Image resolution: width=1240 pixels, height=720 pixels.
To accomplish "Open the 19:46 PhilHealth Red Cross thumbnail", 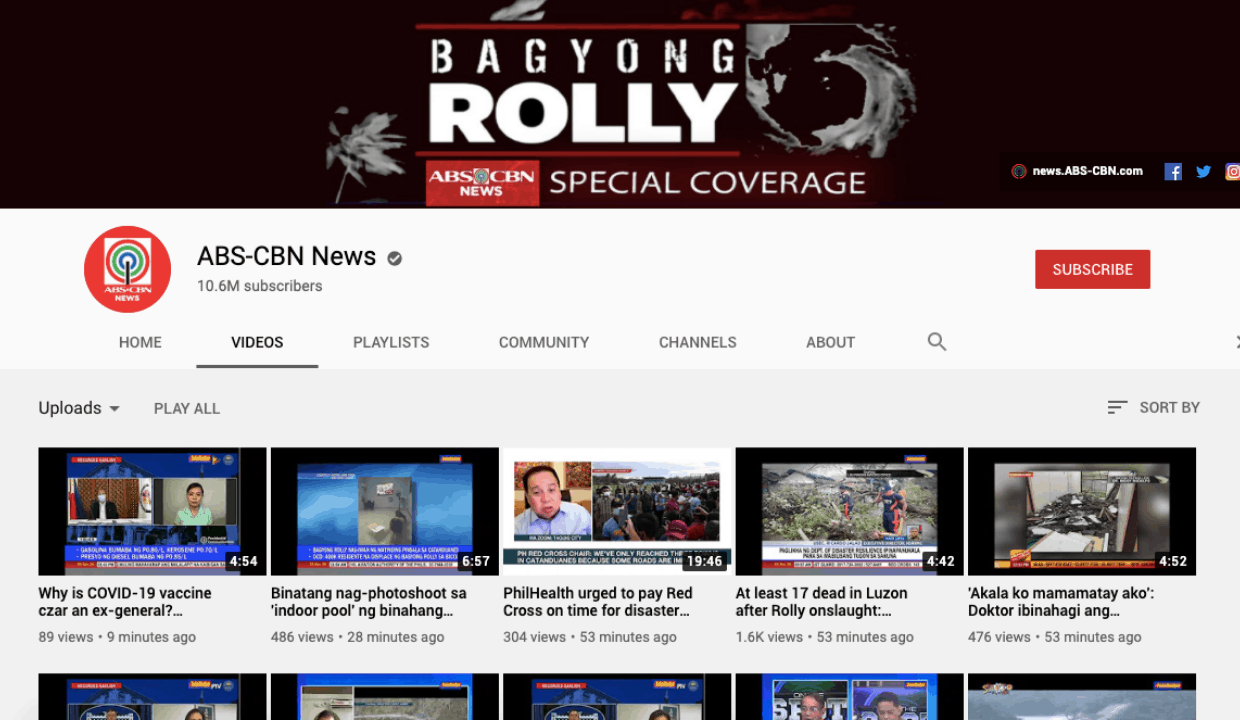I will (x=617, y=511).
